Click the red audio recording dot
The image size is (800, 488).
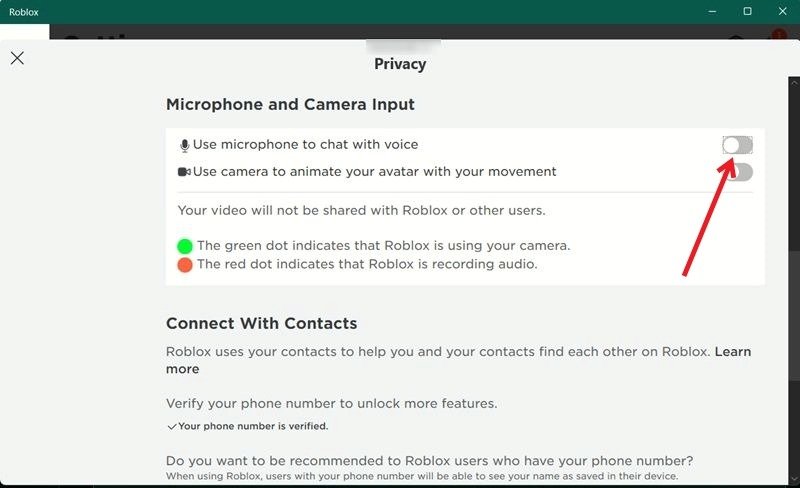[x=185, y=264]
